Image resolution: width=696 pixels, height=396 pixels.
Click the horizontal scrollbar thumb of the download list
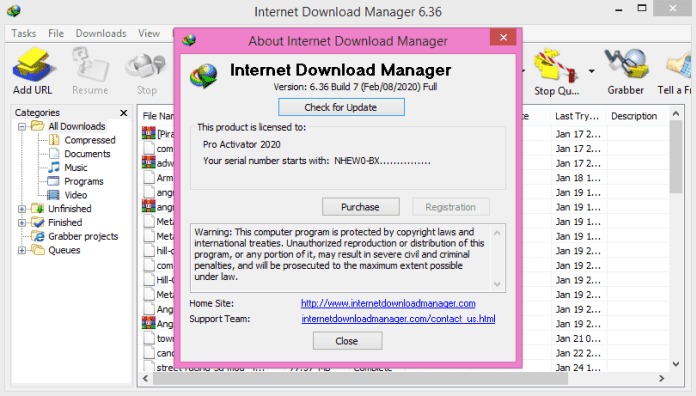[360, 378]
